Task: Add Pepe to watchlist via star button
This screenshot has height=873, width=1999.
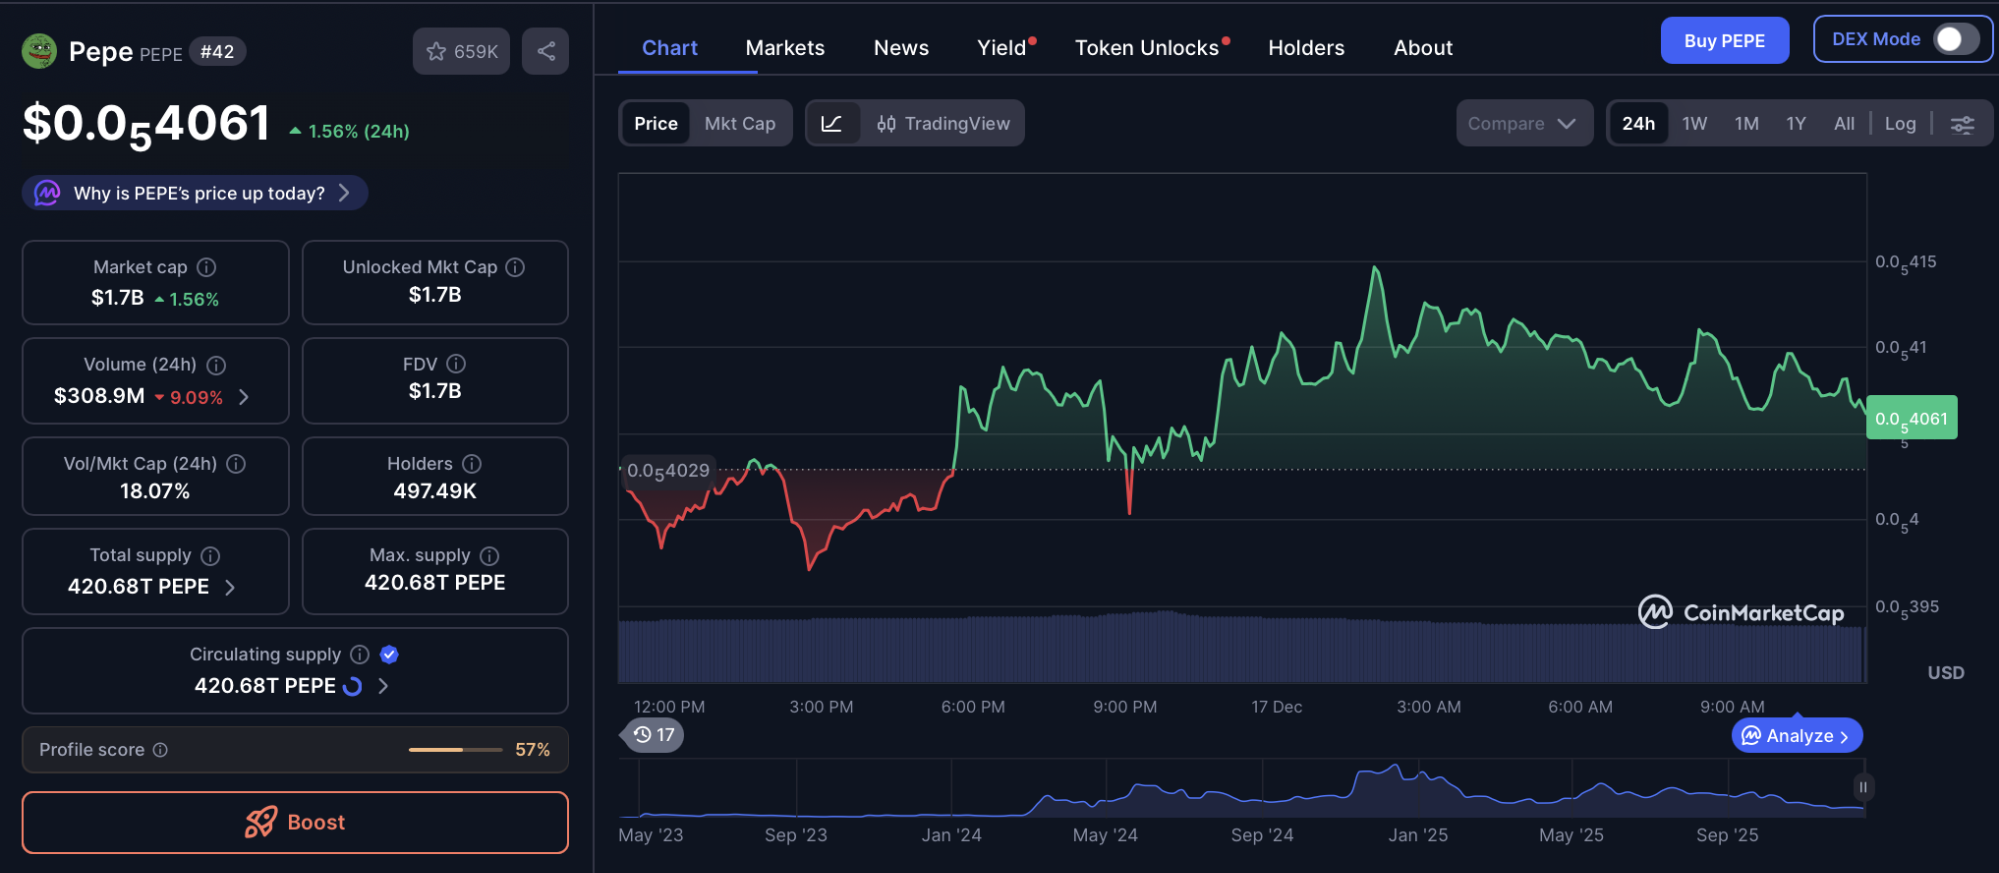Action: (x=461, y=51)
